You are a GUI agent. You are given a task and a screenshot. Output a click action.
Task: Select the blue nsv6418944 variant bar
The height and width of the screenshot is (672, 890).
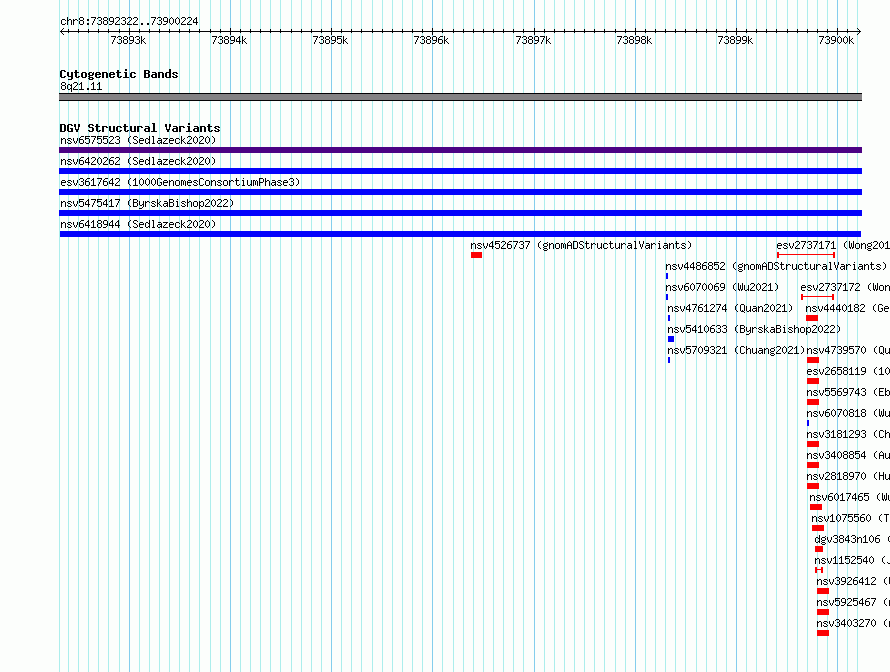[x=460, y=234]
